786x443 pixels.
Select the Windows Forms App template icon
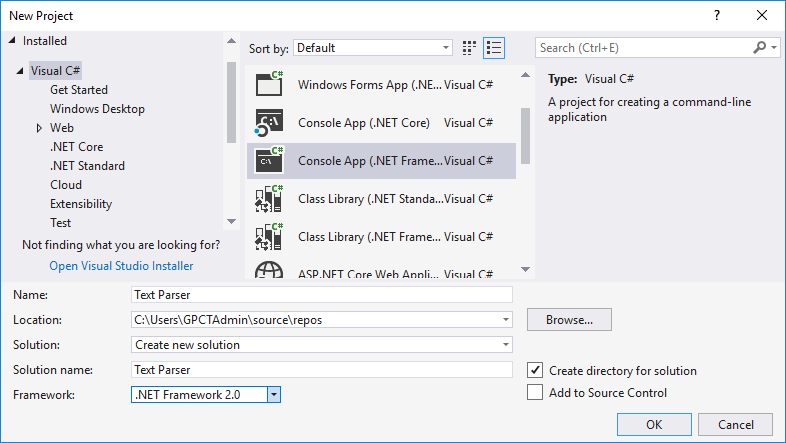(x=270, y=85)
